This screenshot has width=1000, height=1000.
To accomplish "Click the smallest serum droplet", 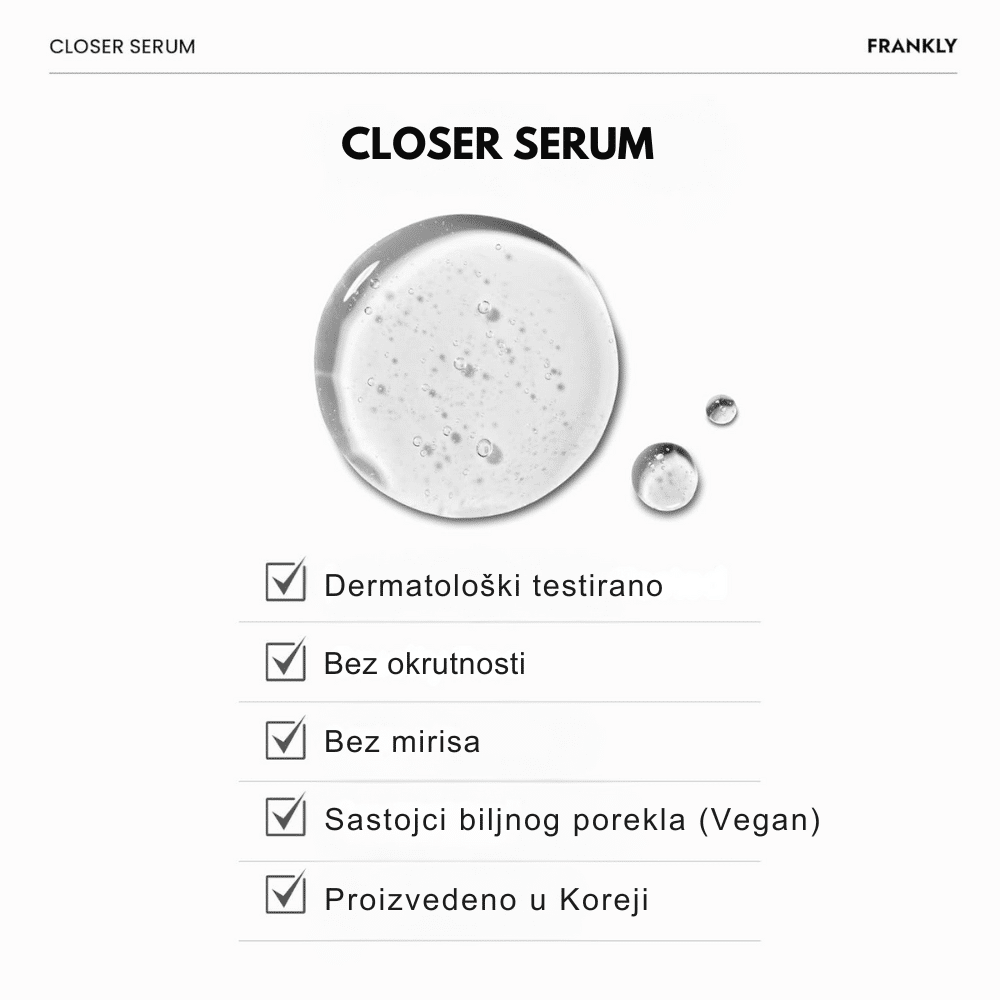I will pyautogui.click(x=721, y=409).
